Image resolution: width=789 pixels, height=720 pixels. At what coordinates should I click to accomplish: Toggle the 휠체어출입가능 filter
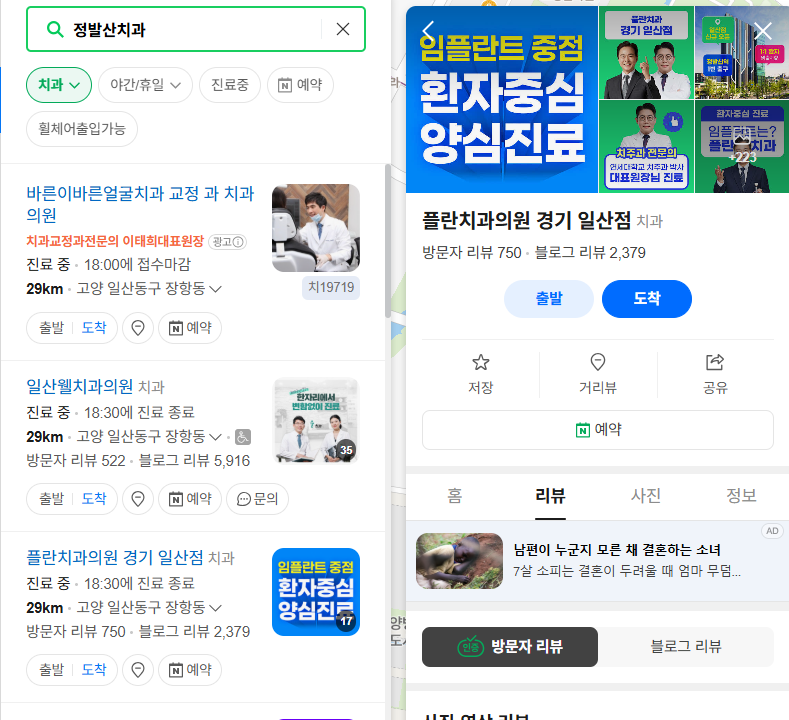click(82, 129)
